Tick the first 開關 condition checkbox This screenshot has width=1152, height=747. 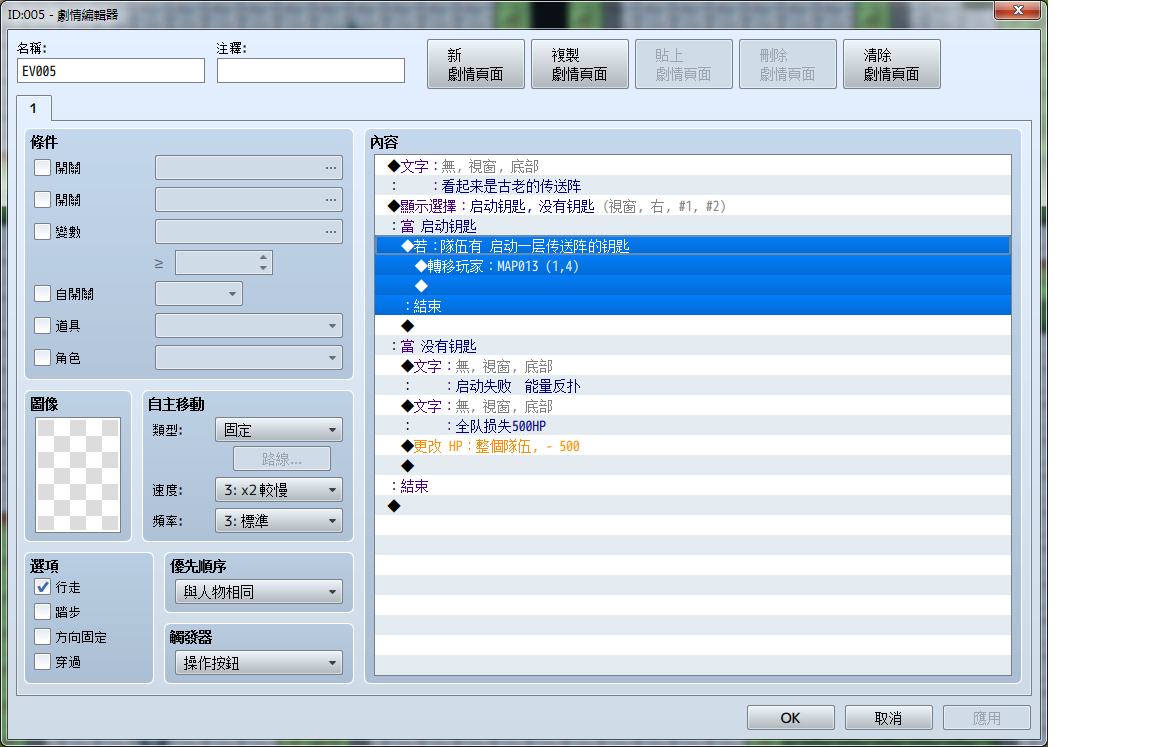point(43,168)
